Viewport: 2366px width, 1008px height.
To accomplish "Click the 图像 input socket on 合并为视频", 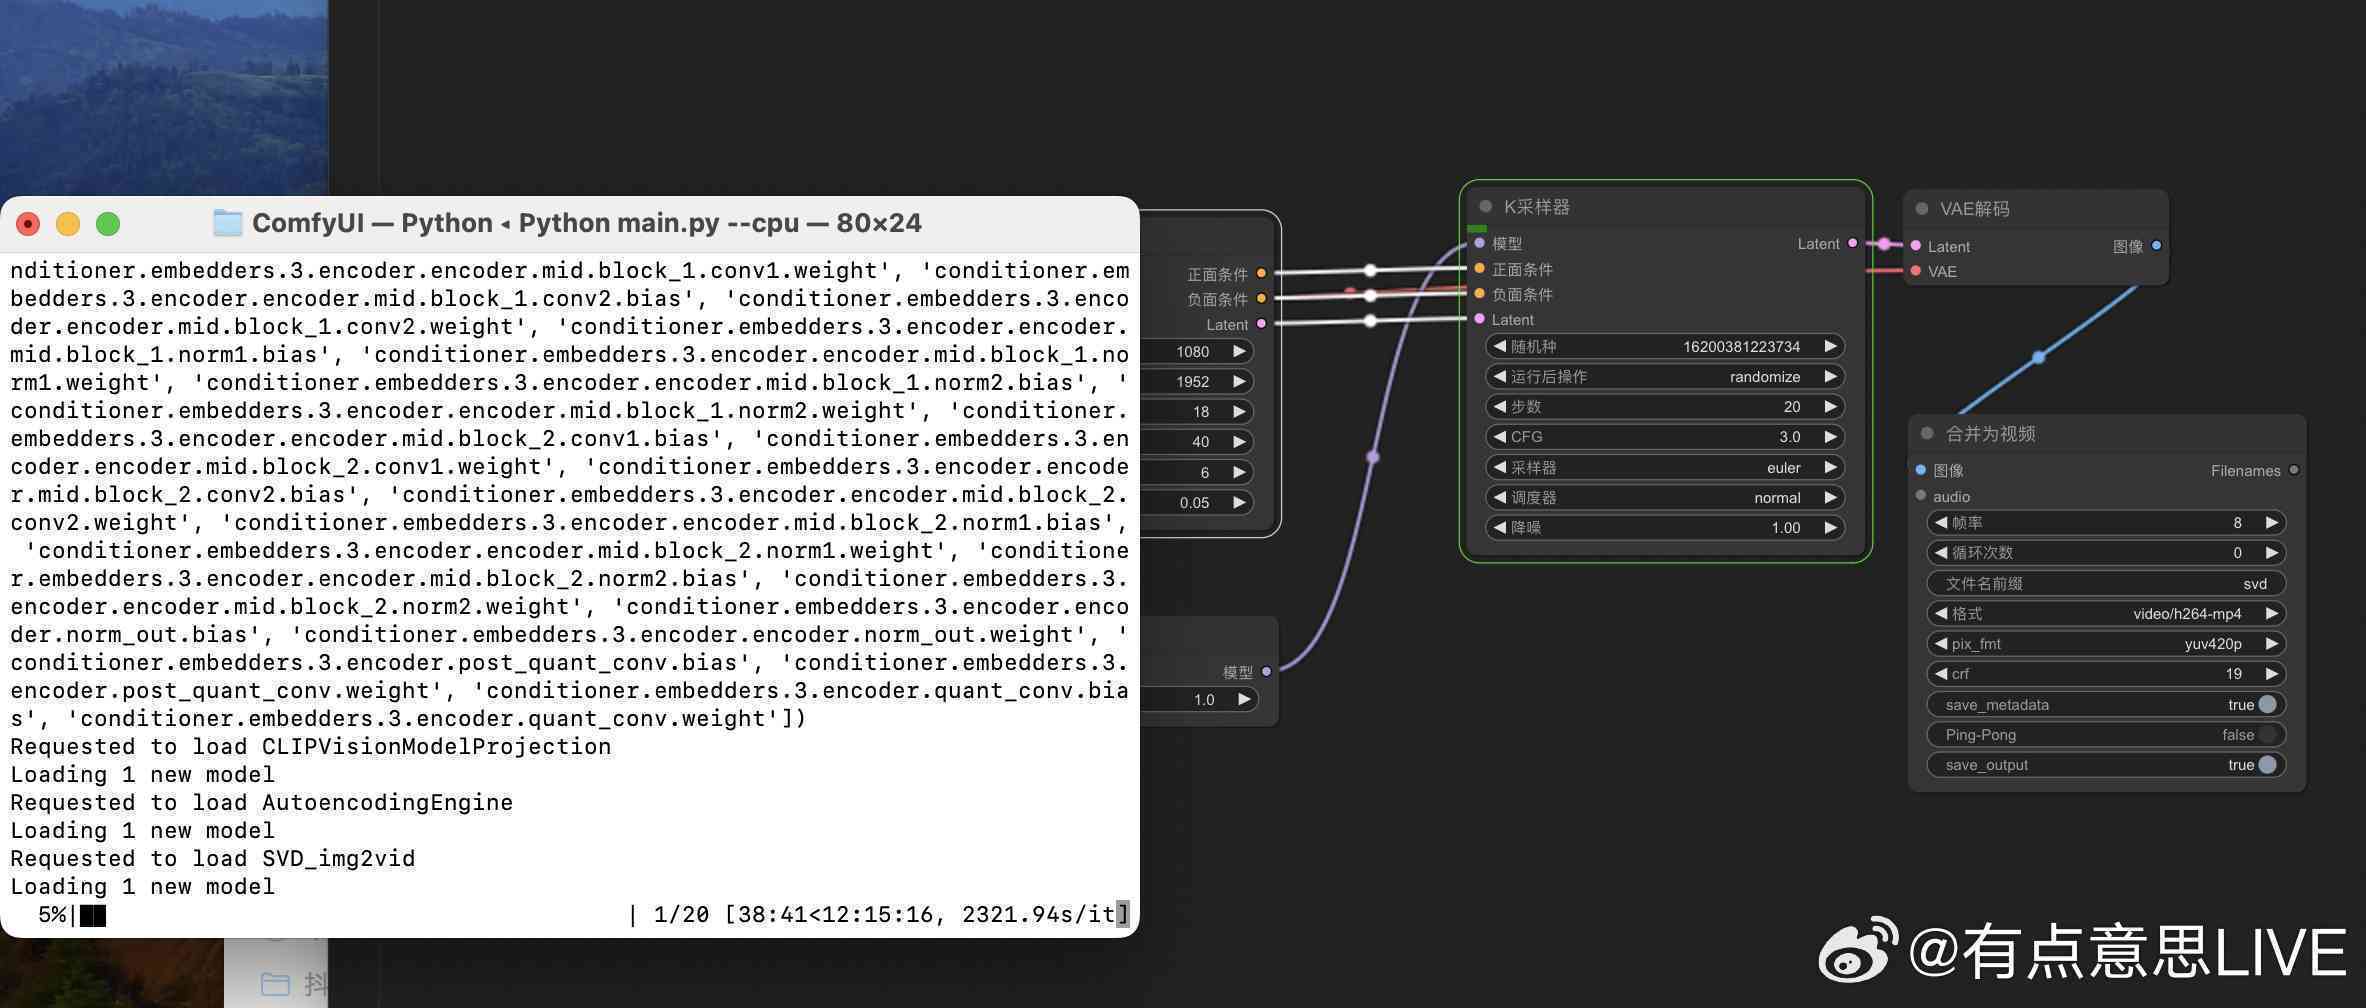I will click(1921, 470).
